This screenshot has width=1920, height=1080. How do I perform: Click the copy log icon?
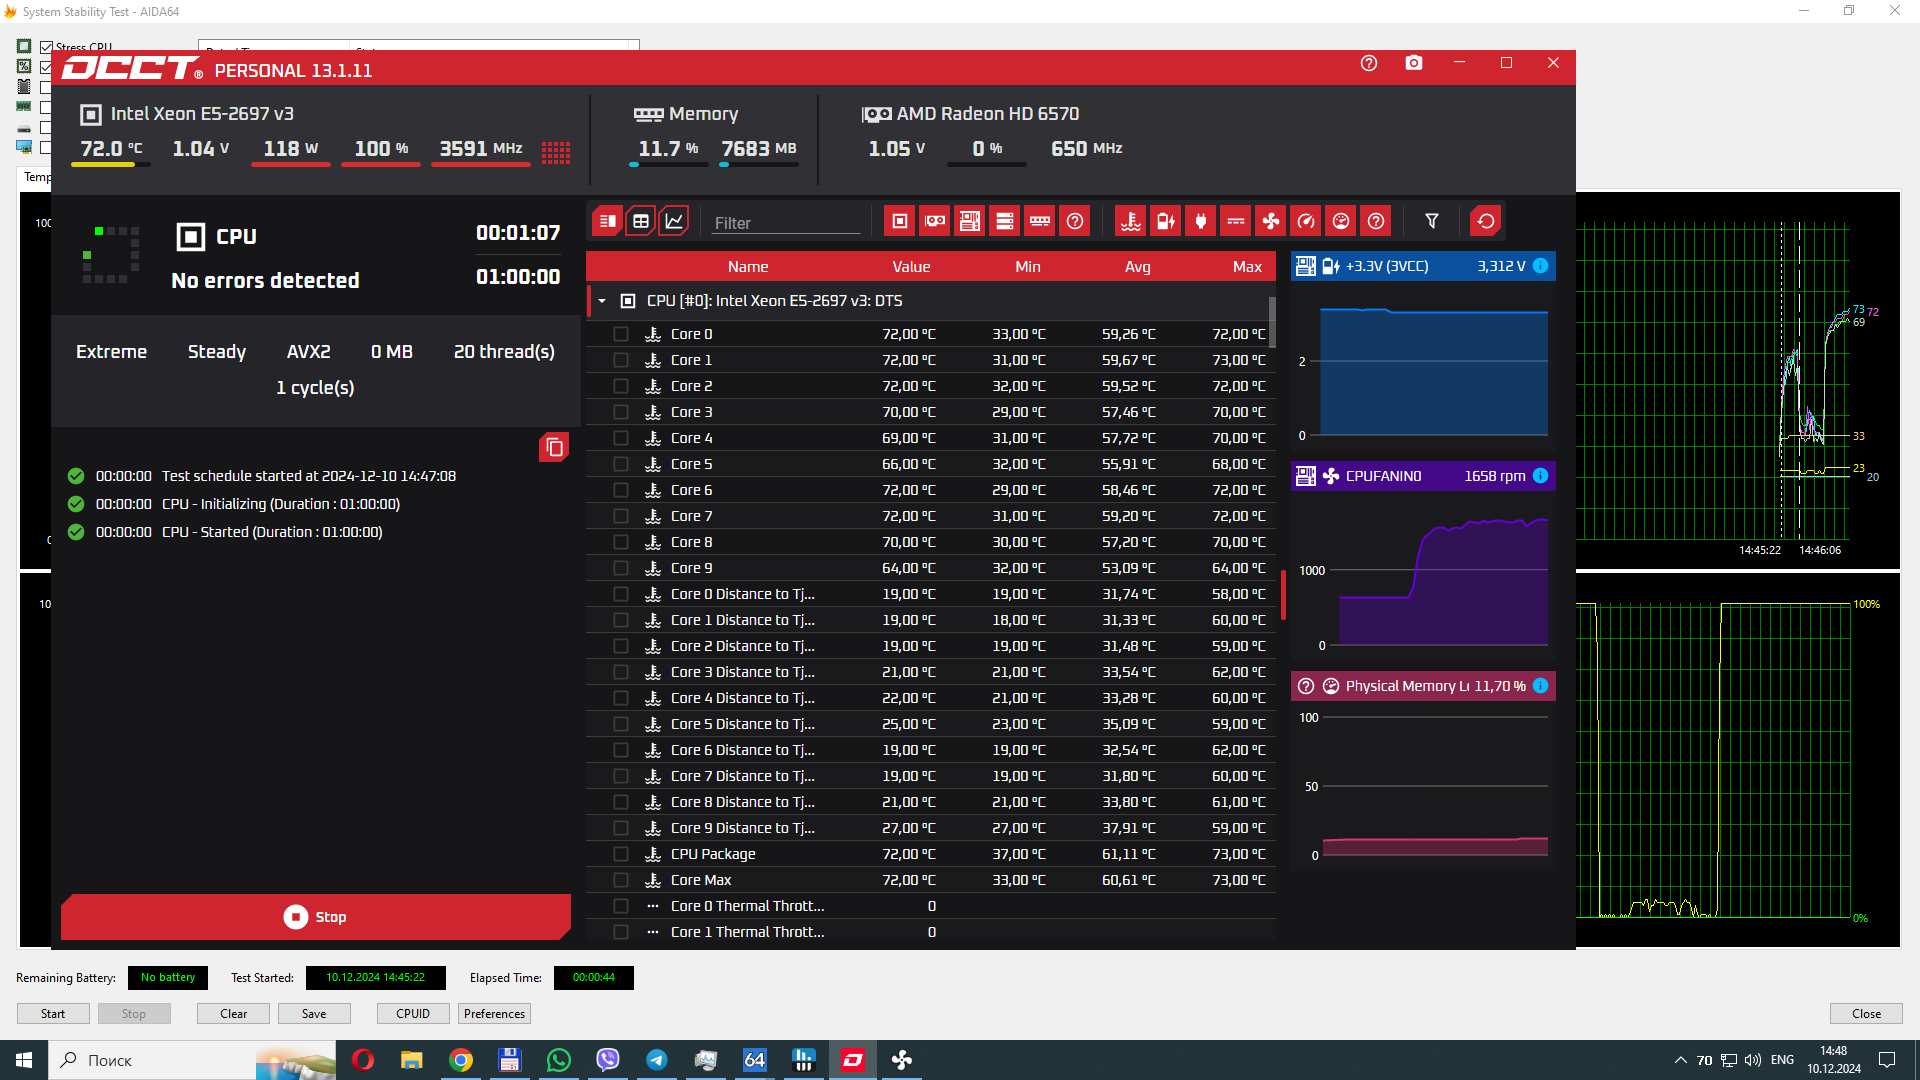pyautogui.click(x=554, y=447)
